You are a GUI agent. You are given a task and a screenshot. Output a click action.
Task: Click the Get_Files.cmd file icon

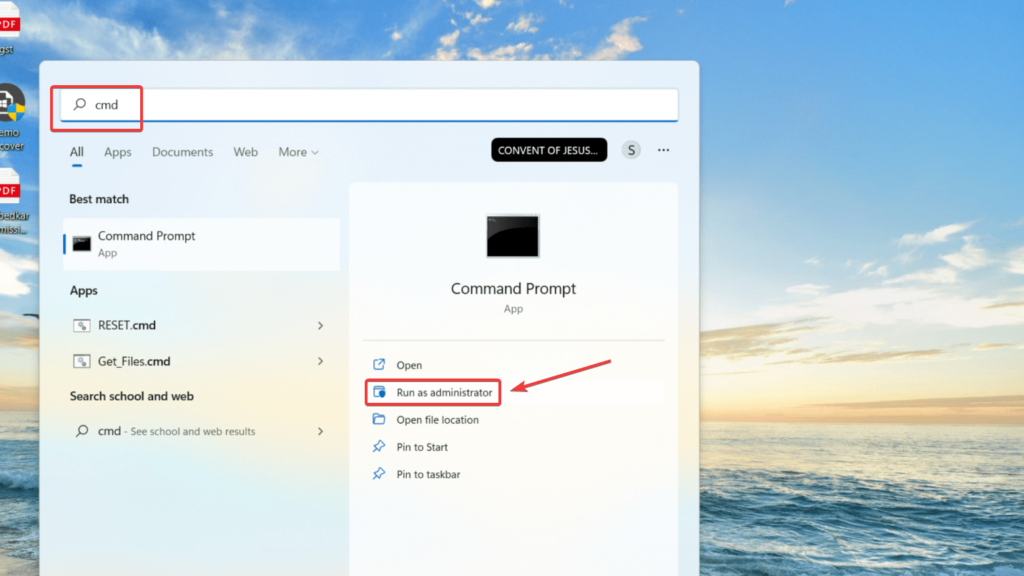tap(82, 361)
